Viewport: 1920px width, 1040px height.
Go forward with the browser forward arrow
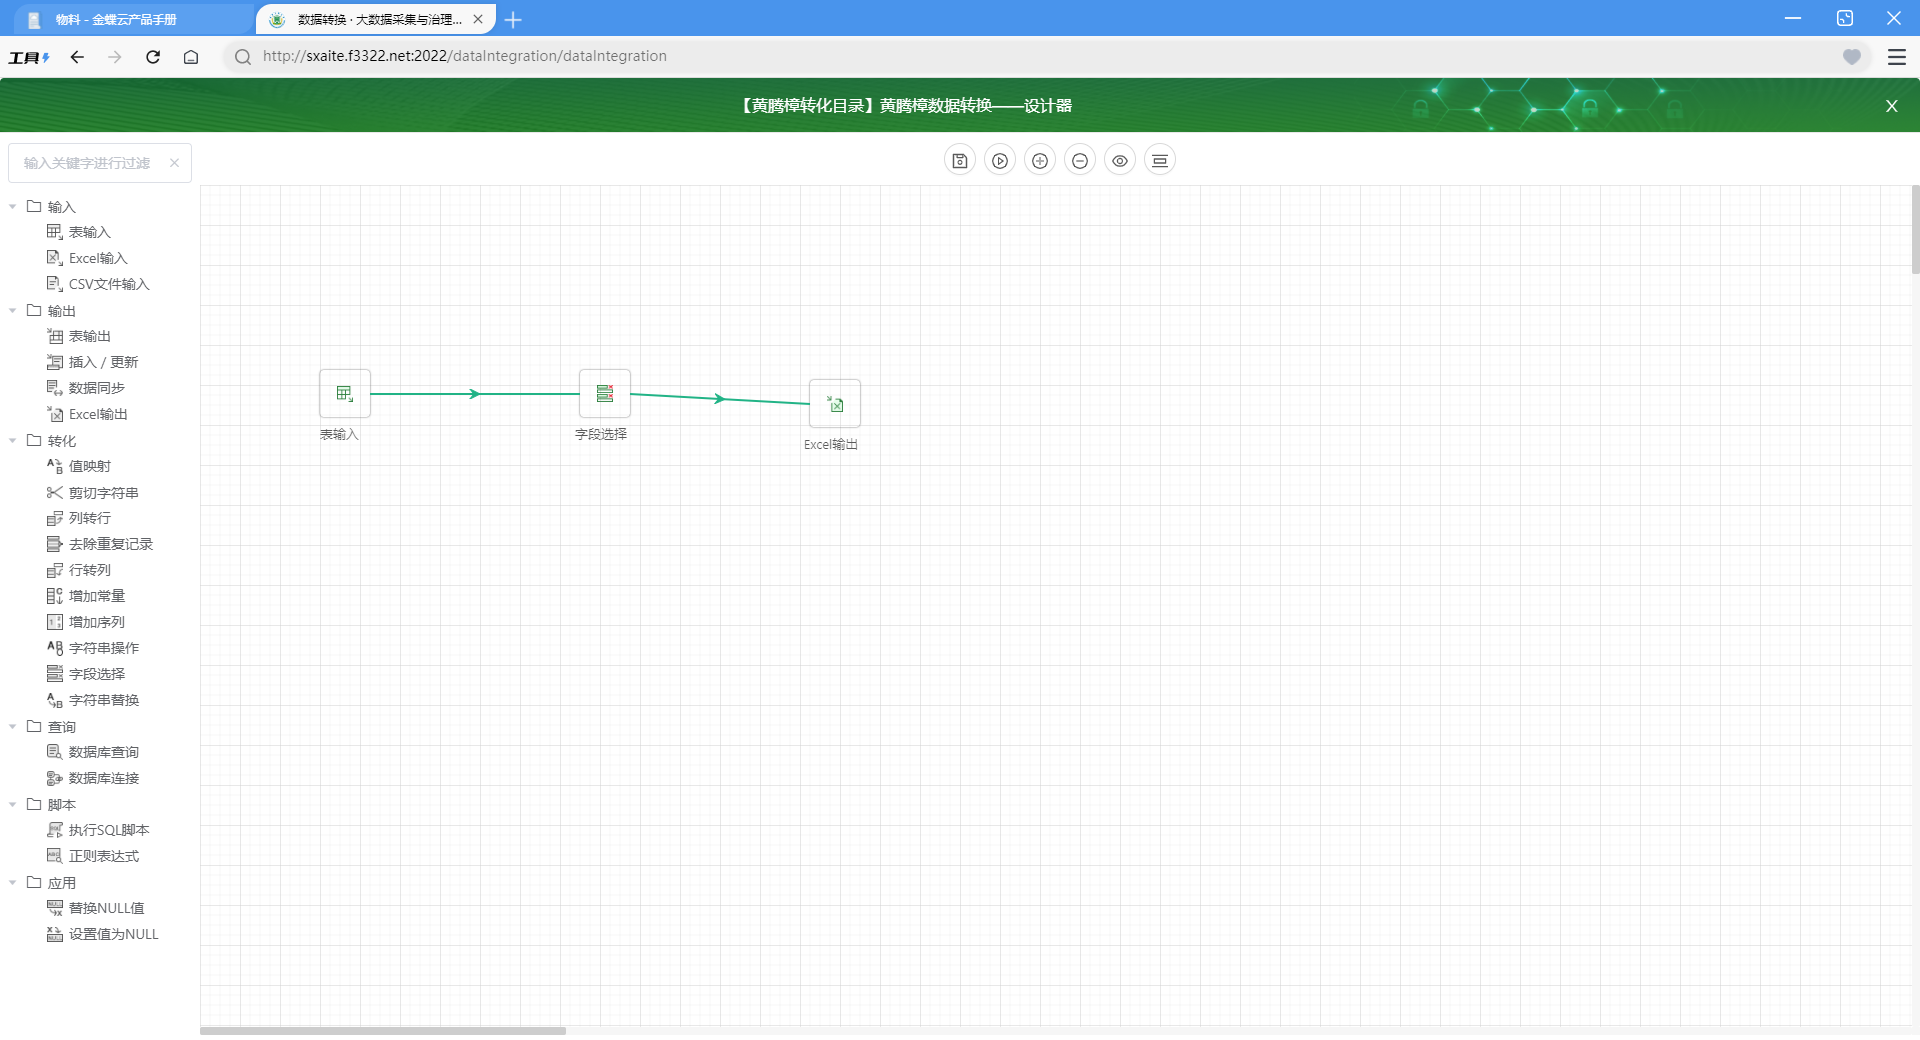click(115, 57)
